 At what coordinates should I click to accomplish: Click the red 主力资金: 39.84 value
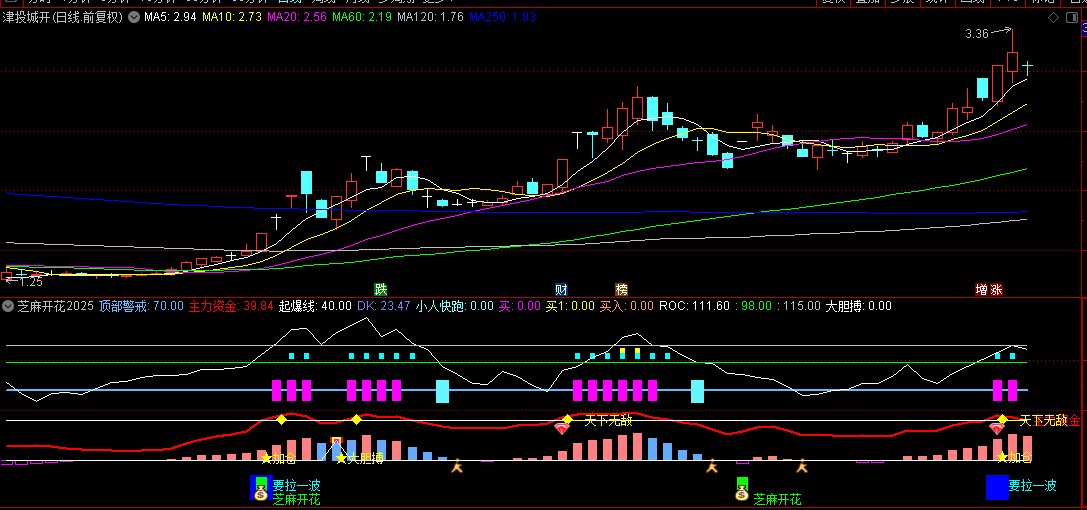pos(231,306)
